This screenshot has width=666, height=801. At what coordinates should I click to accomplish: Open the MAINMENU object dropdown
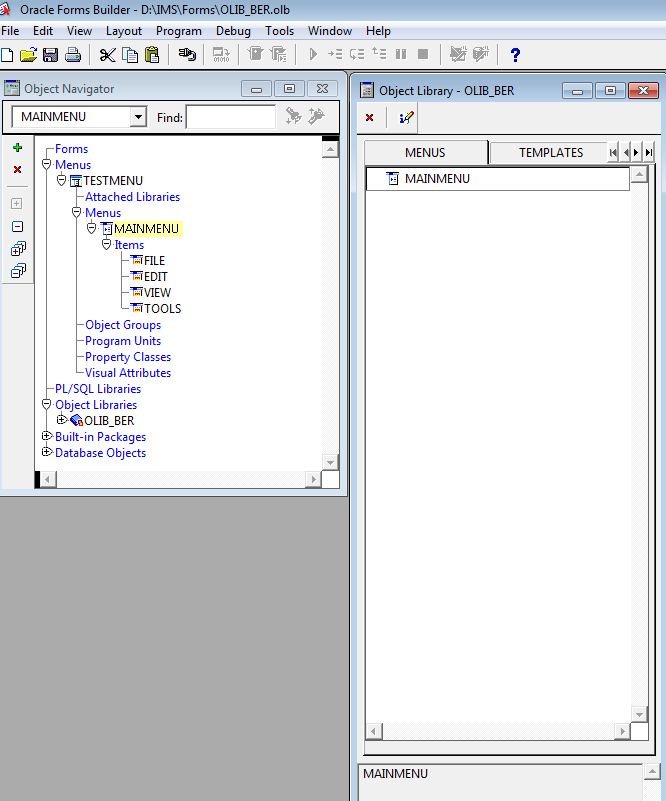point(138,117)
